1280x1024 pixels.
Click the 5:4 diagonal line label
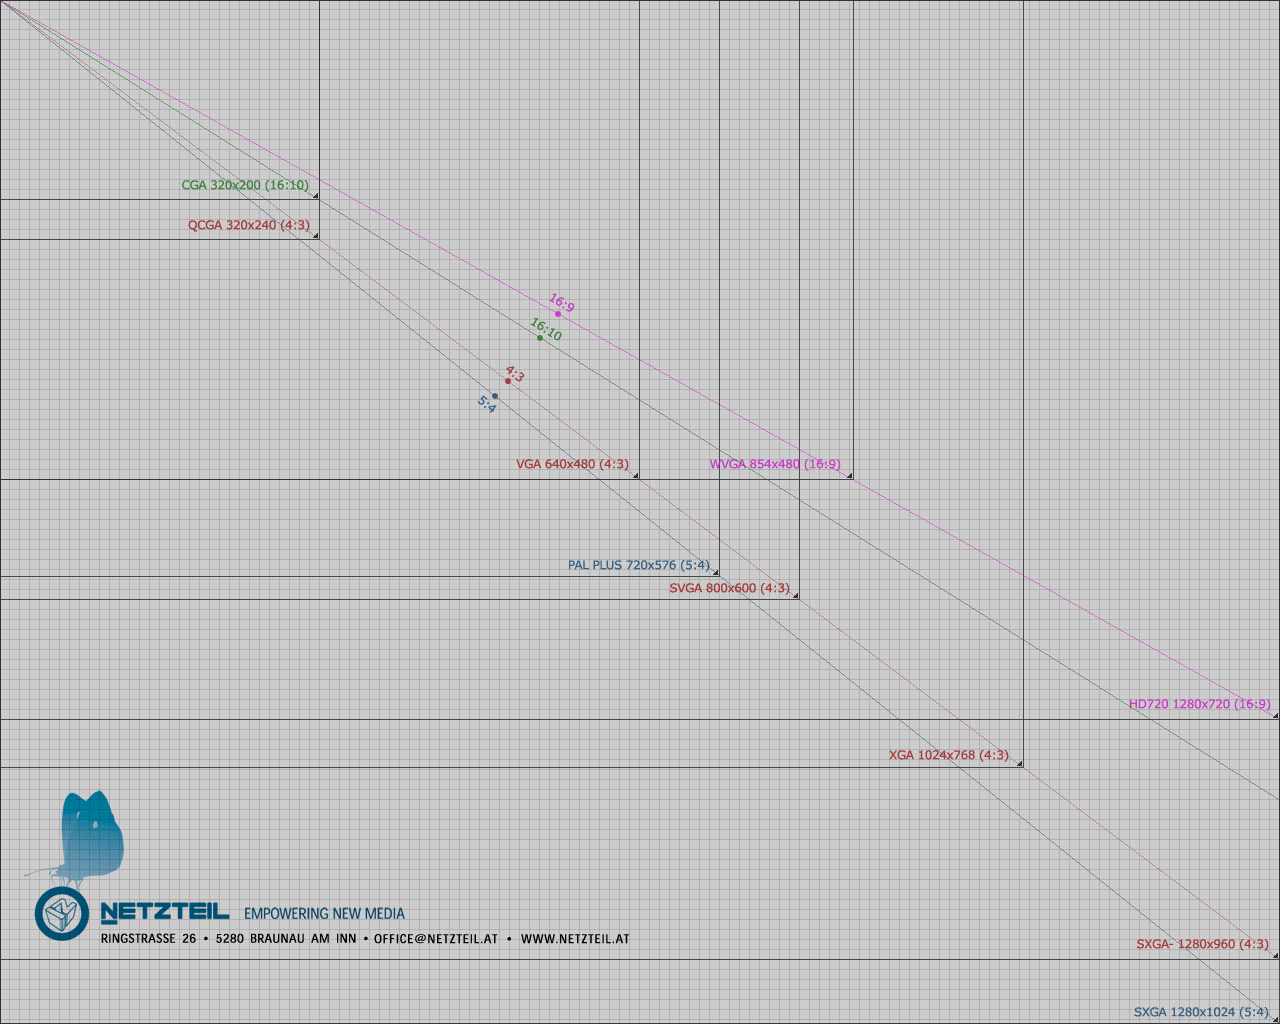point(486,404)
